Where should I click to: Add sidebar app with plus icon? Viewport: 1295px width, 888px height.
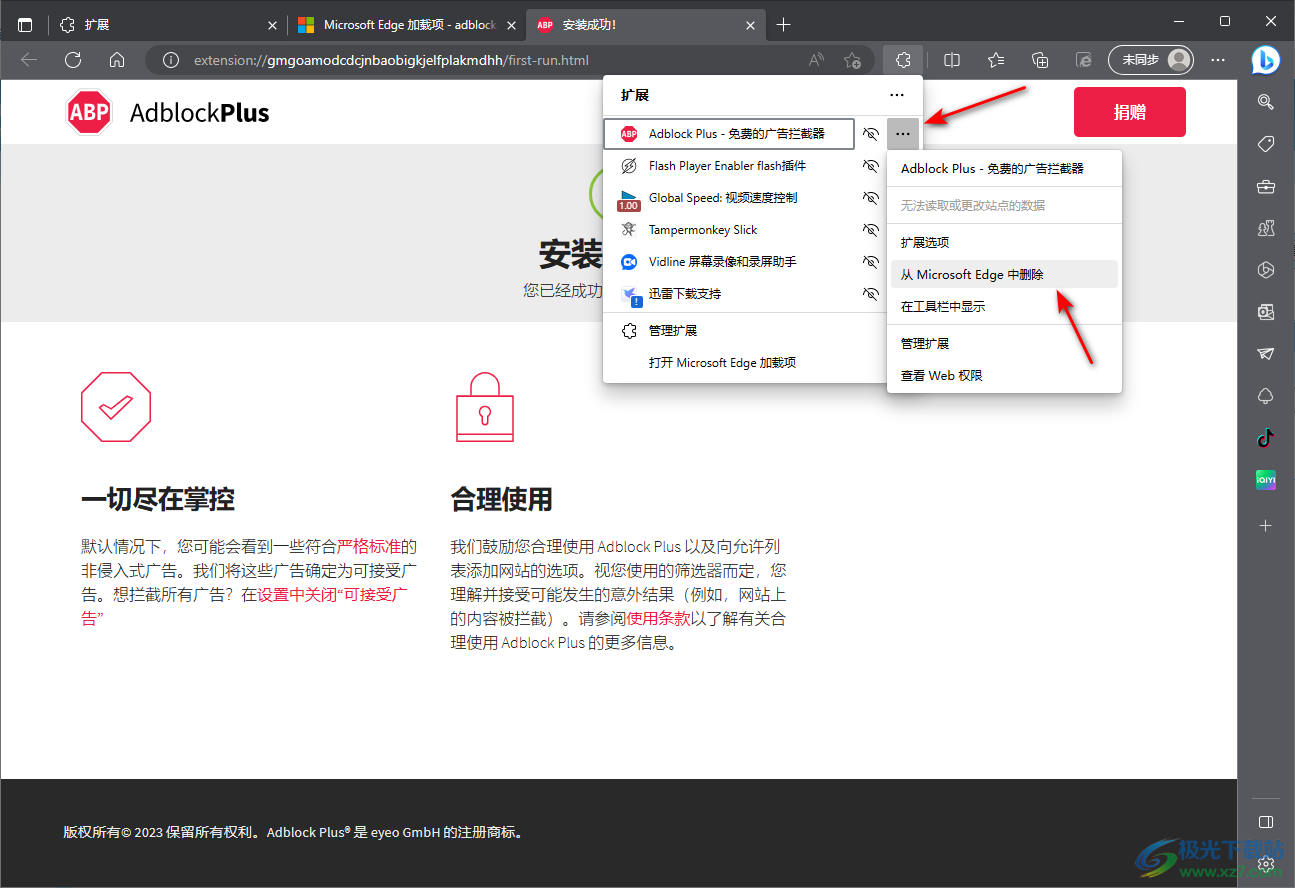tap(1266, 525)
